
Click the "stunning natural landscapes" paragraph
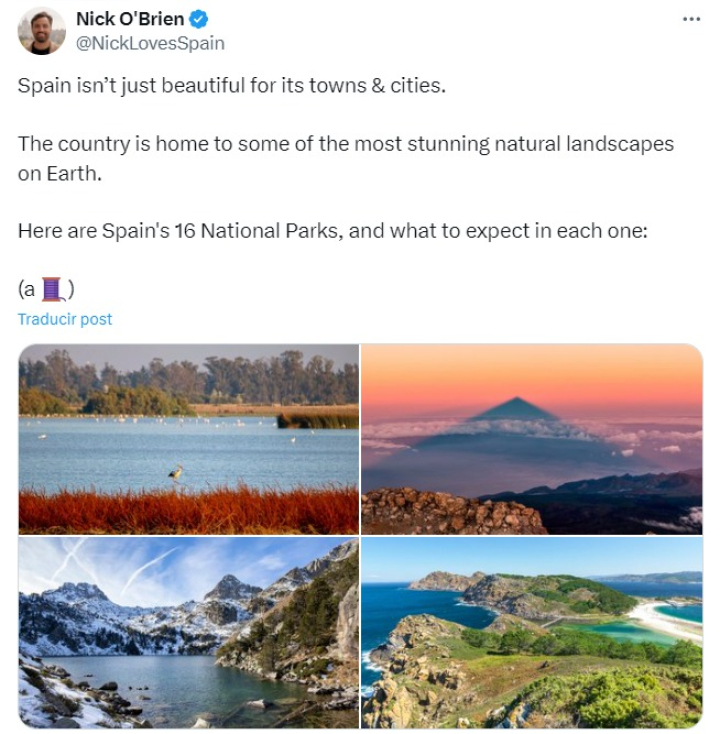point(345,157)
